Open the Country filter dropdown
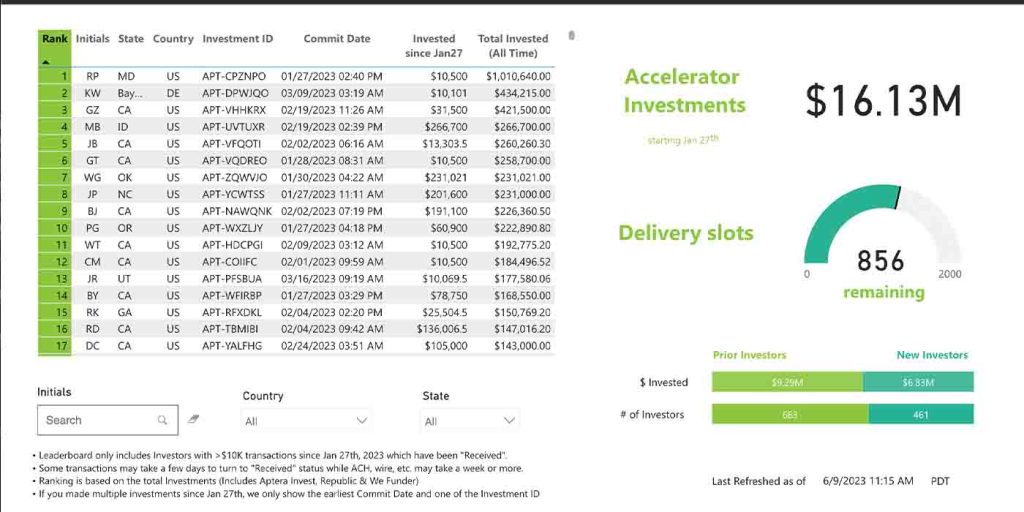1024x512 pixels. coord(306,421)
